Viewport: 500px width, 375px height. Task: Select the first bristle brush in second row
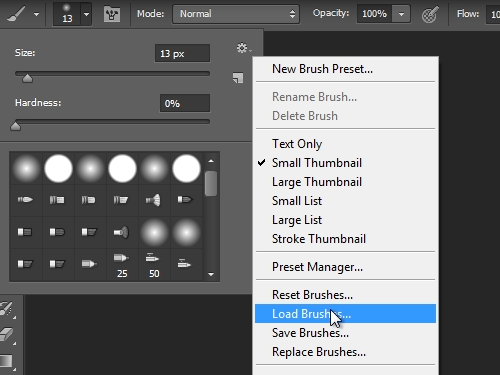(x=25, y=200)
